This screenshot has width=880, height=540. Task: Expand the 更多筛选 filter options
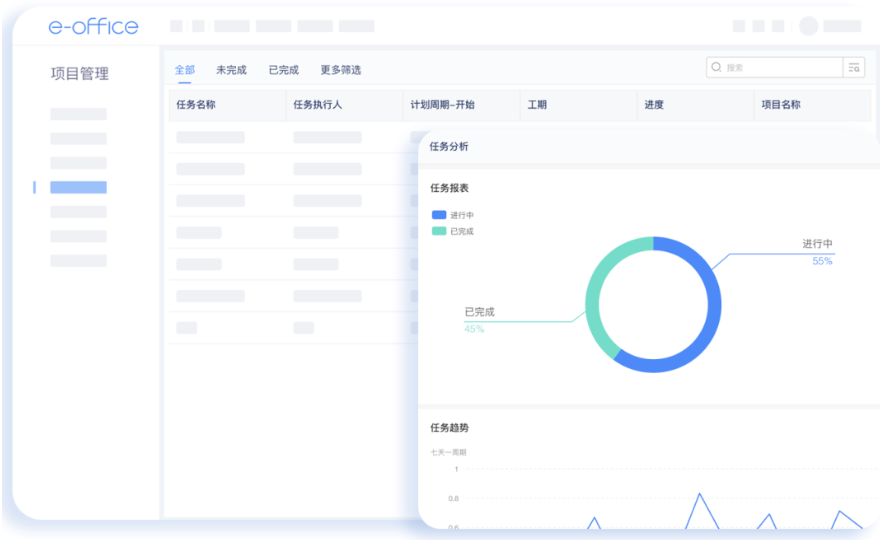pos(341,70)
